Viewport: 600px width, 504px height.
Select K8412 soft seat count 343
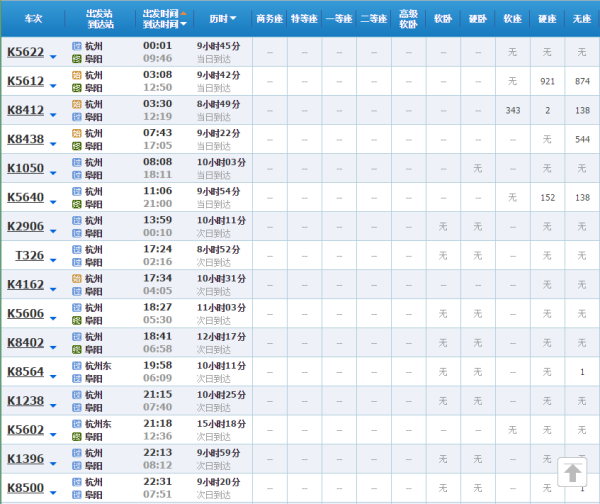click(513, 110)
